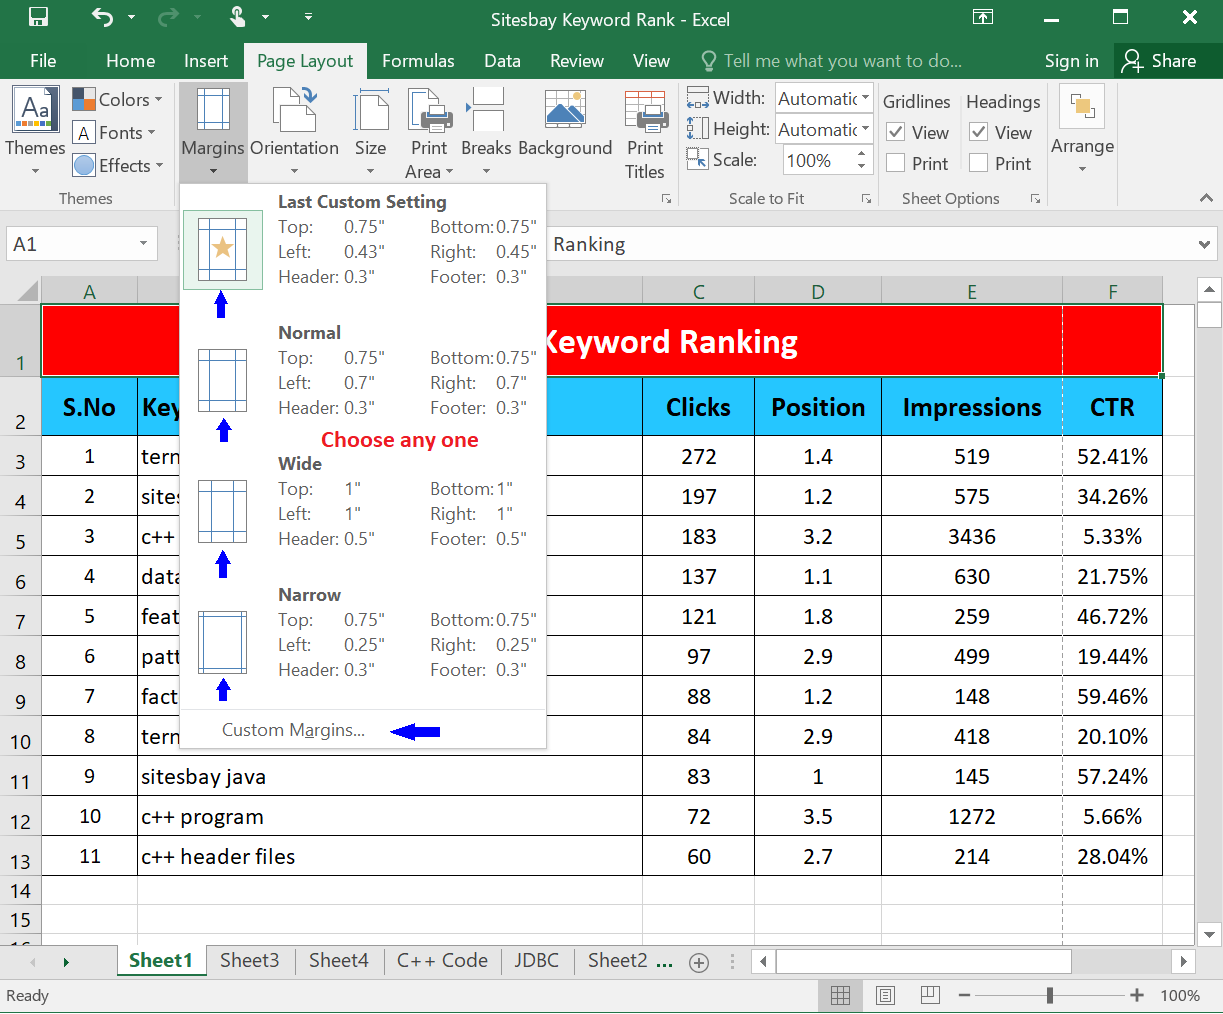
Task: Add a new sheet with plus icon
Action: pyautogui.click(x=699, y=963)
